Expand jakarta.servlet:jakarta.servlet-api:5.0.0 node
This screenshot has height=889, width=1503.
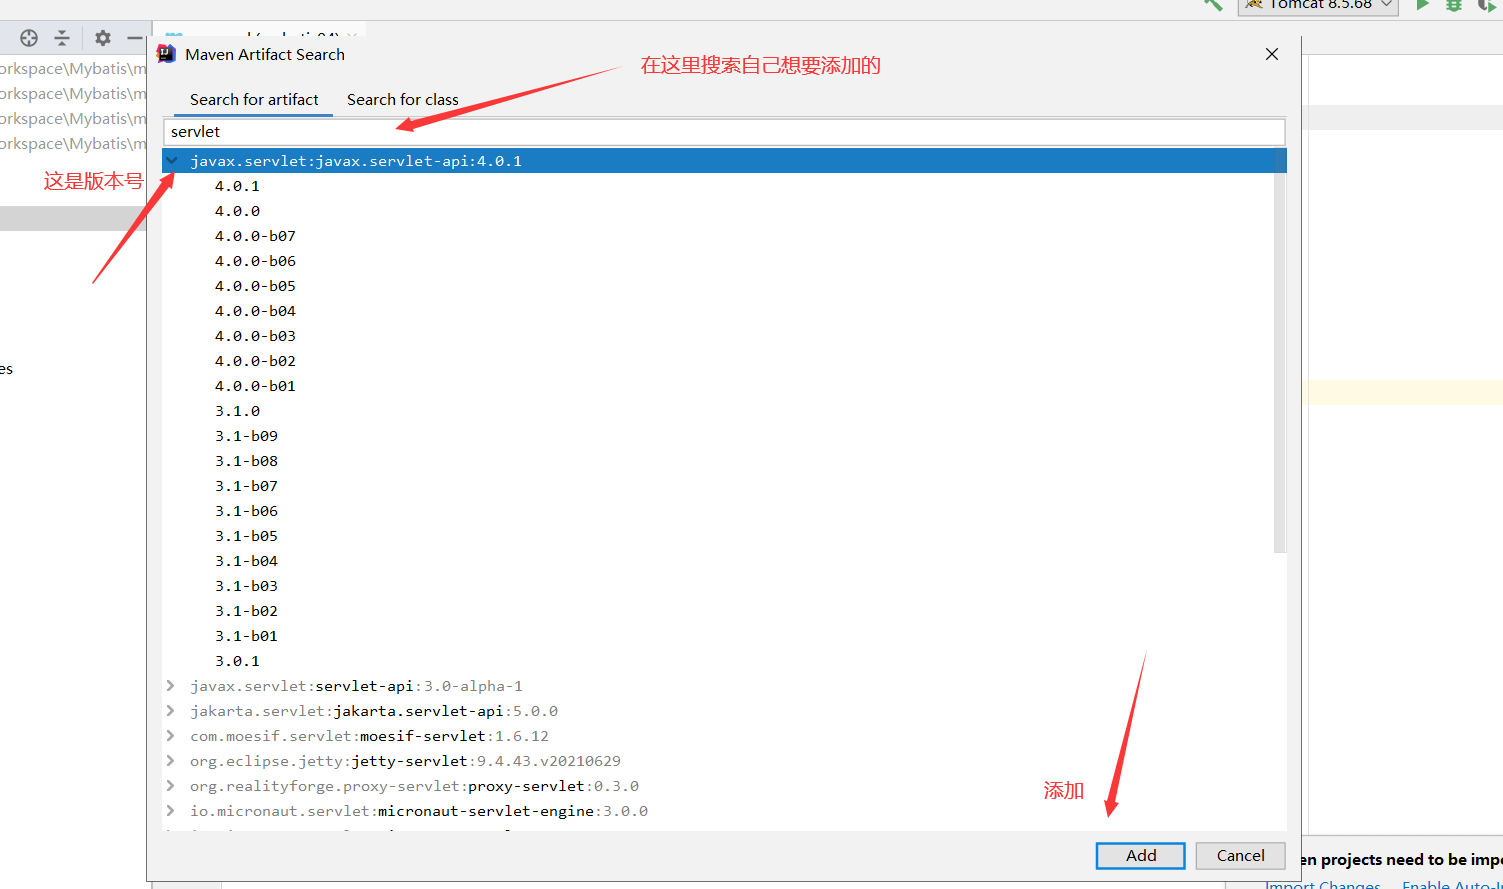coord(171,711)
